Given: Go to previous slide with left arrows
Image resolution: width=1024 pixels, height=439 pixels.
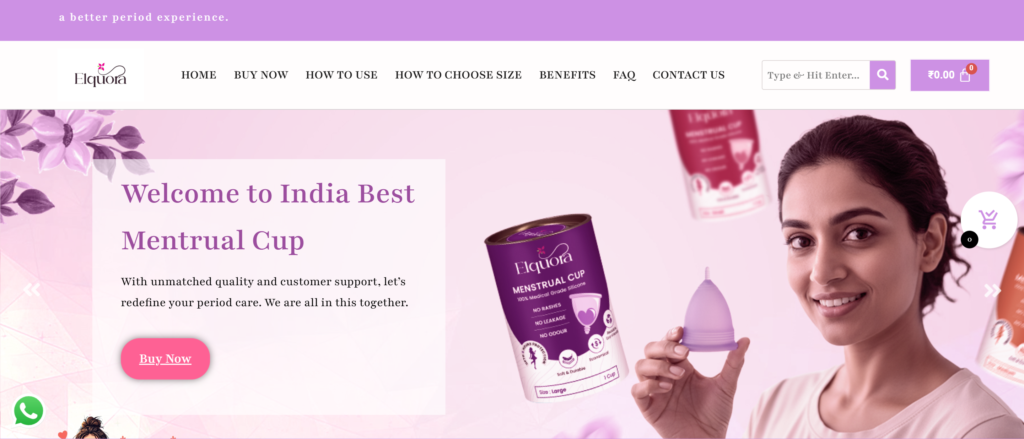Looking at the screenshot, I should [31, 290].
